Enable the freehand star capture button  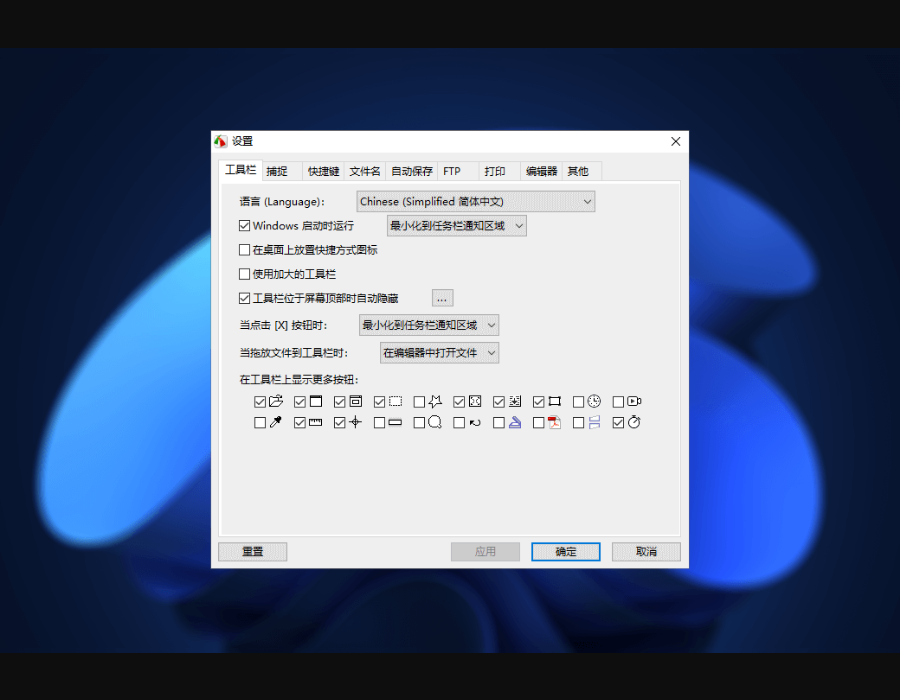[420, 402]
